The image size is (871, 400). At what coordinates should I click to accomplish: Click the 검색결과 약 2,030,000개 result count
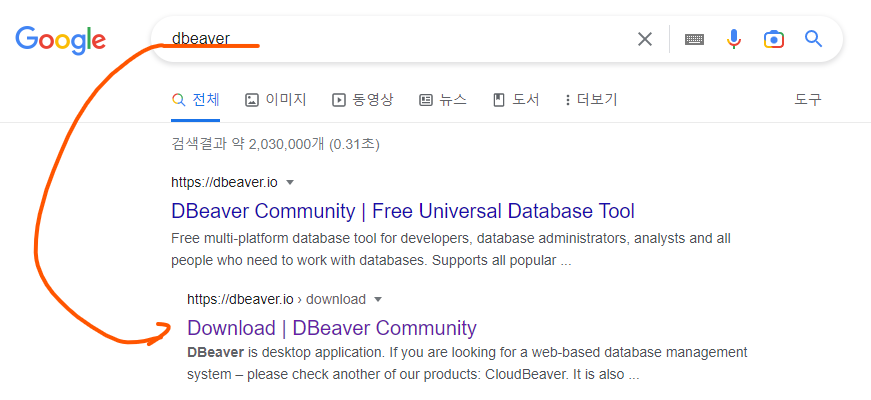pyautogui.click(x=275, y=145)
